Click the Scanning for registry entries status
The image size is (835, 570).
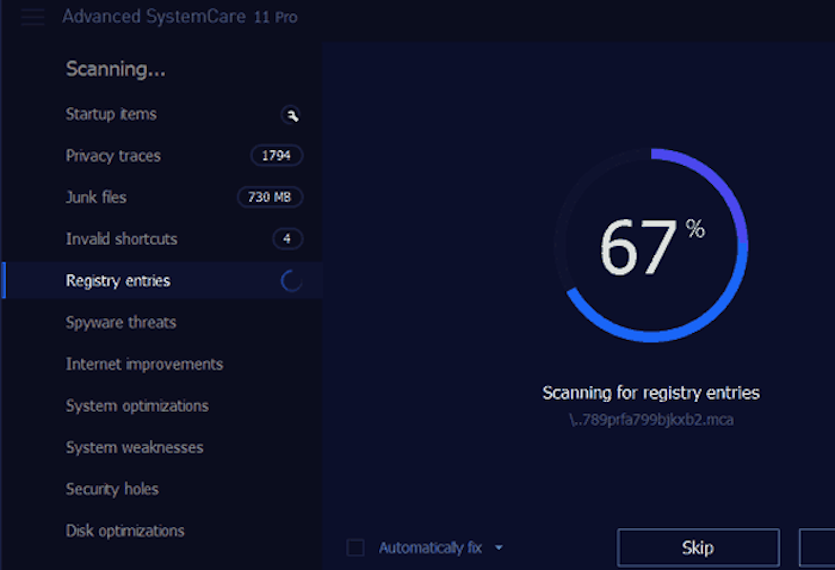pyautogui.click(x=651, y=393)
